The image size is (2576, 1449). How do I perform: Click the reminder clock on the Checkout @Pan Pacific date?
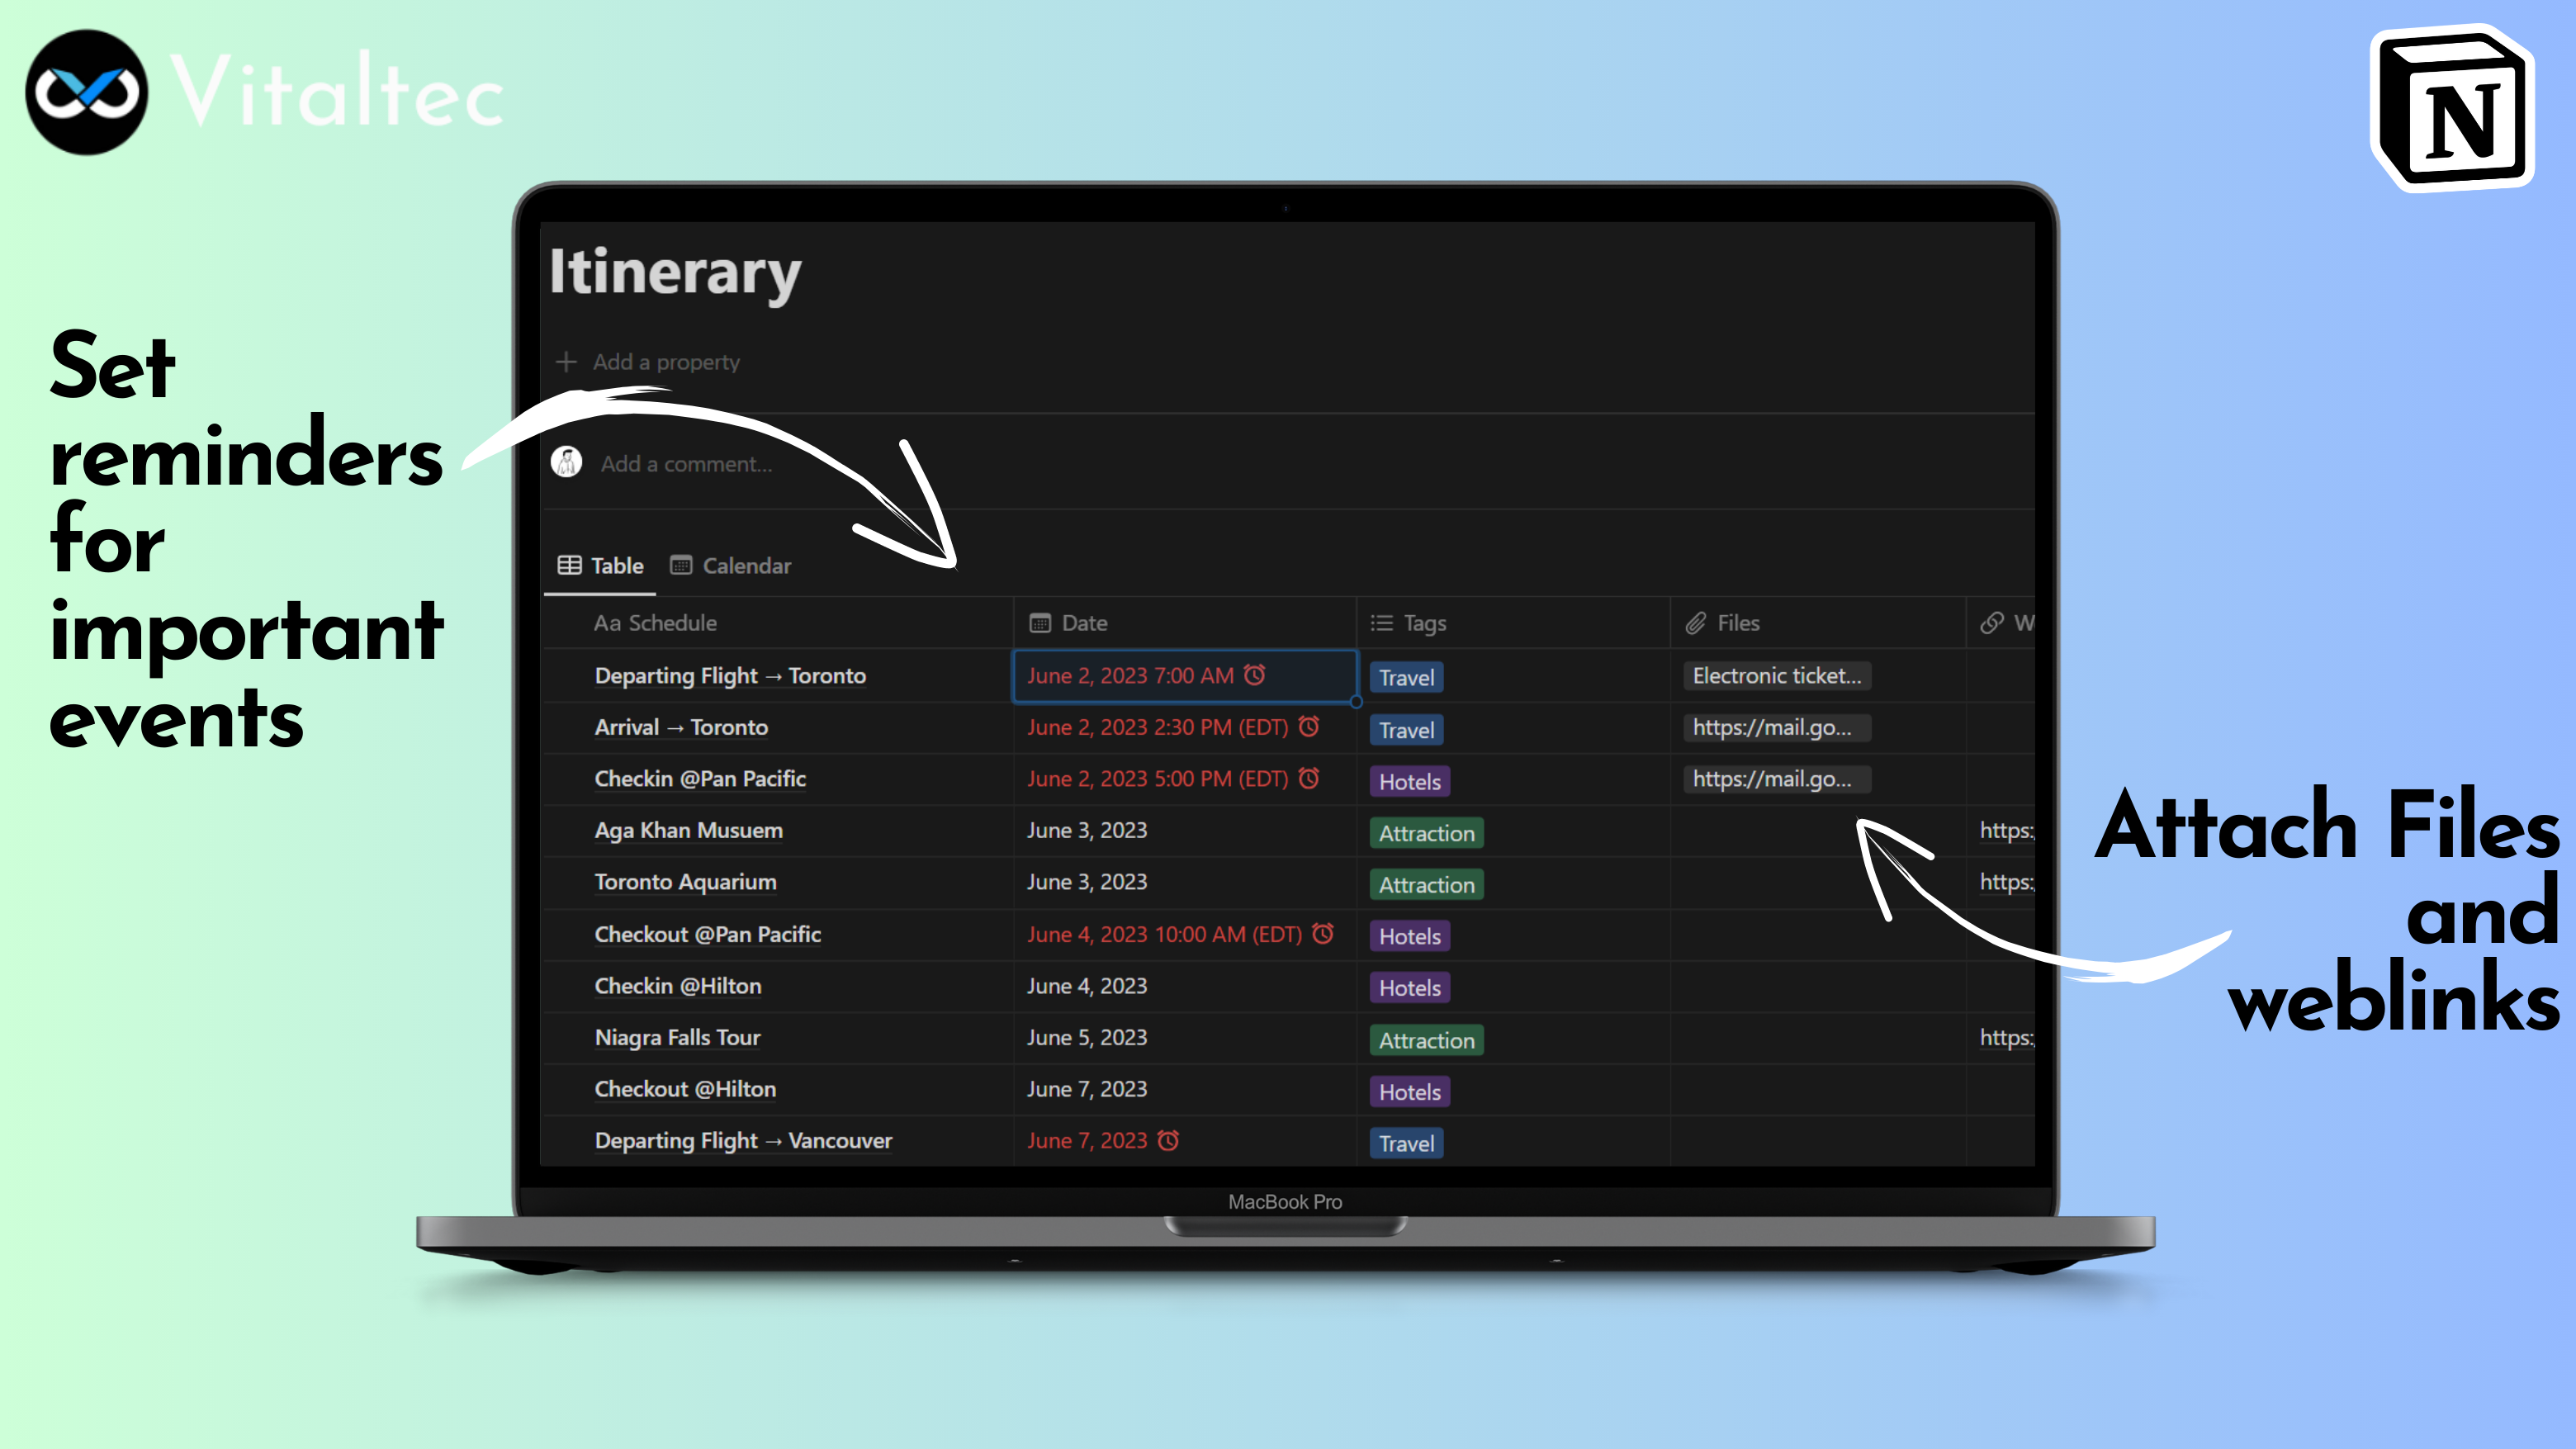pos(1323,933)
